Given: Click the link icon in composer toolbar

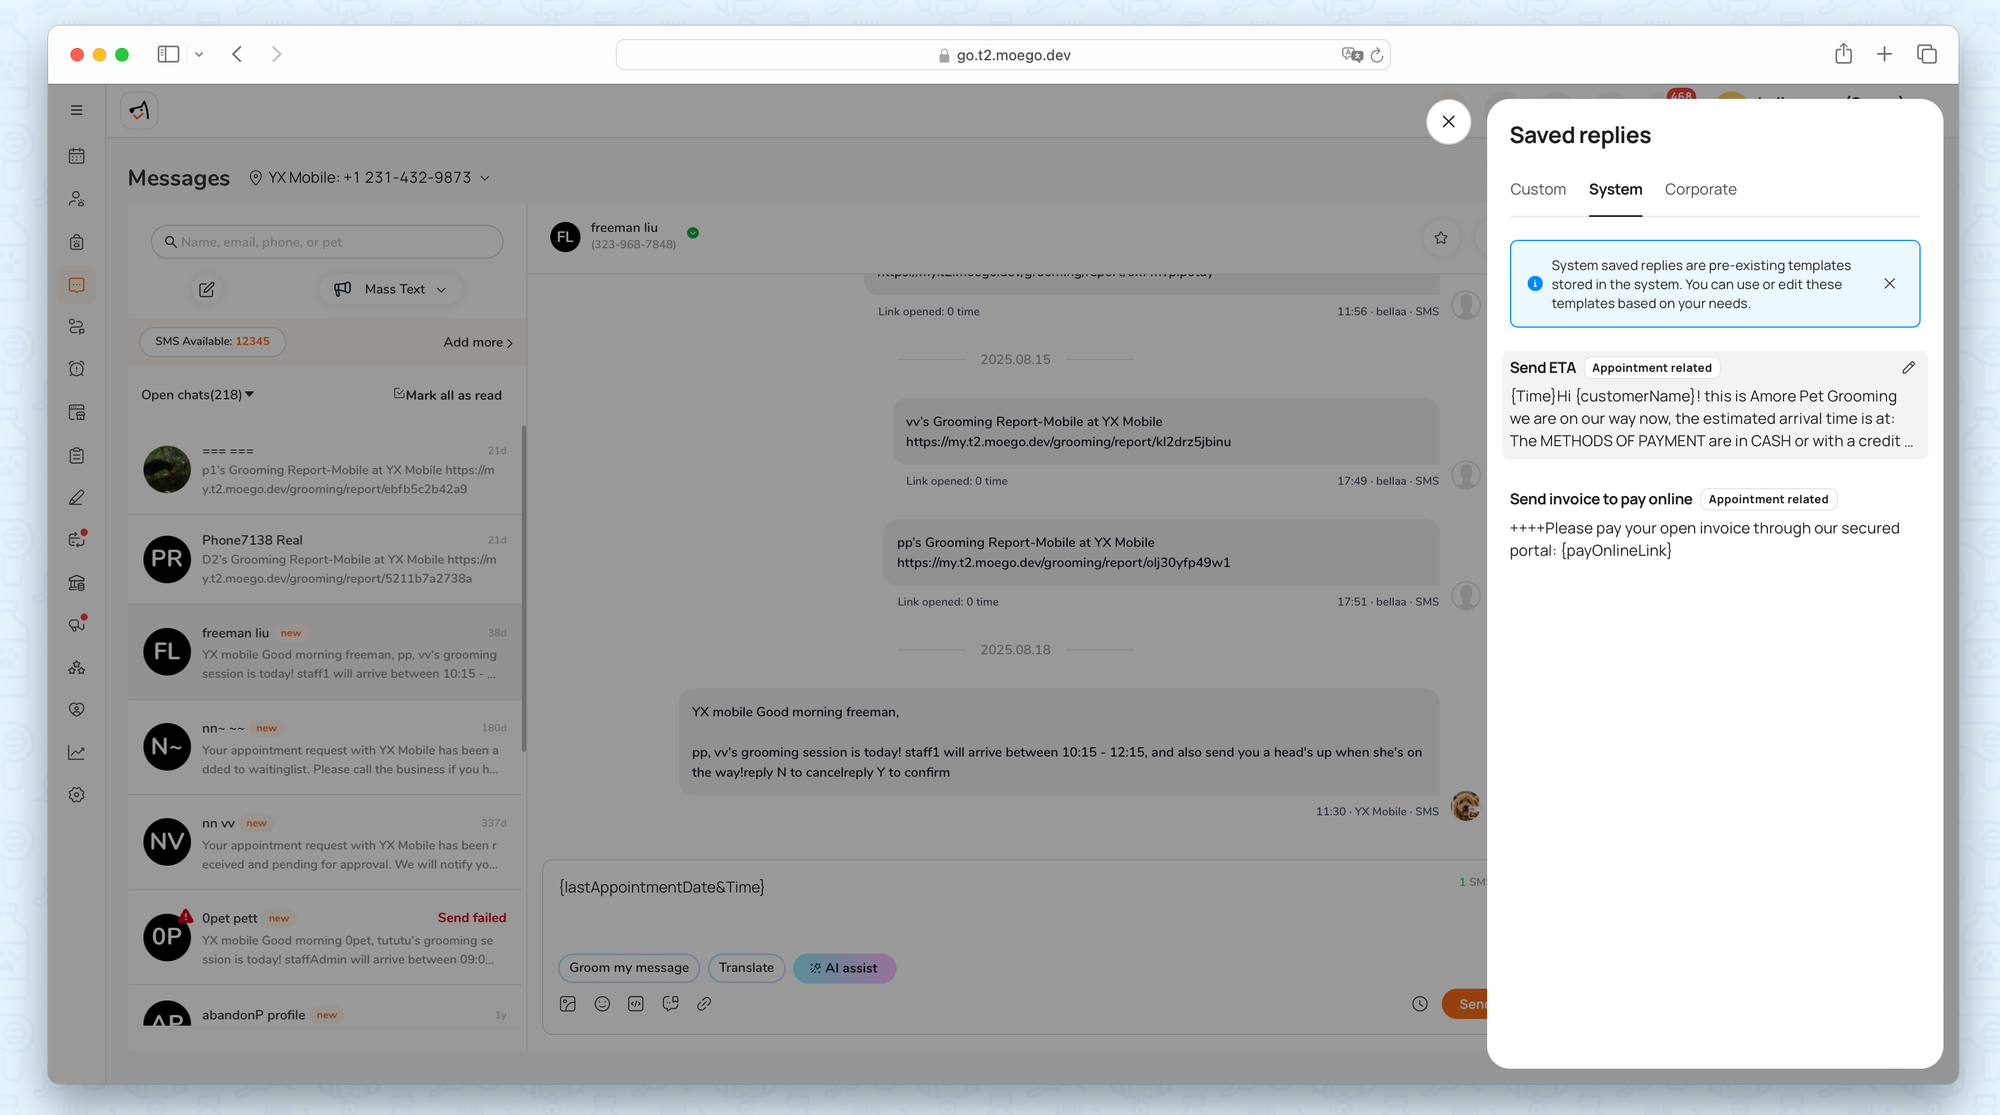Looking at the screenshot, I should click(x=704, y=1004).
